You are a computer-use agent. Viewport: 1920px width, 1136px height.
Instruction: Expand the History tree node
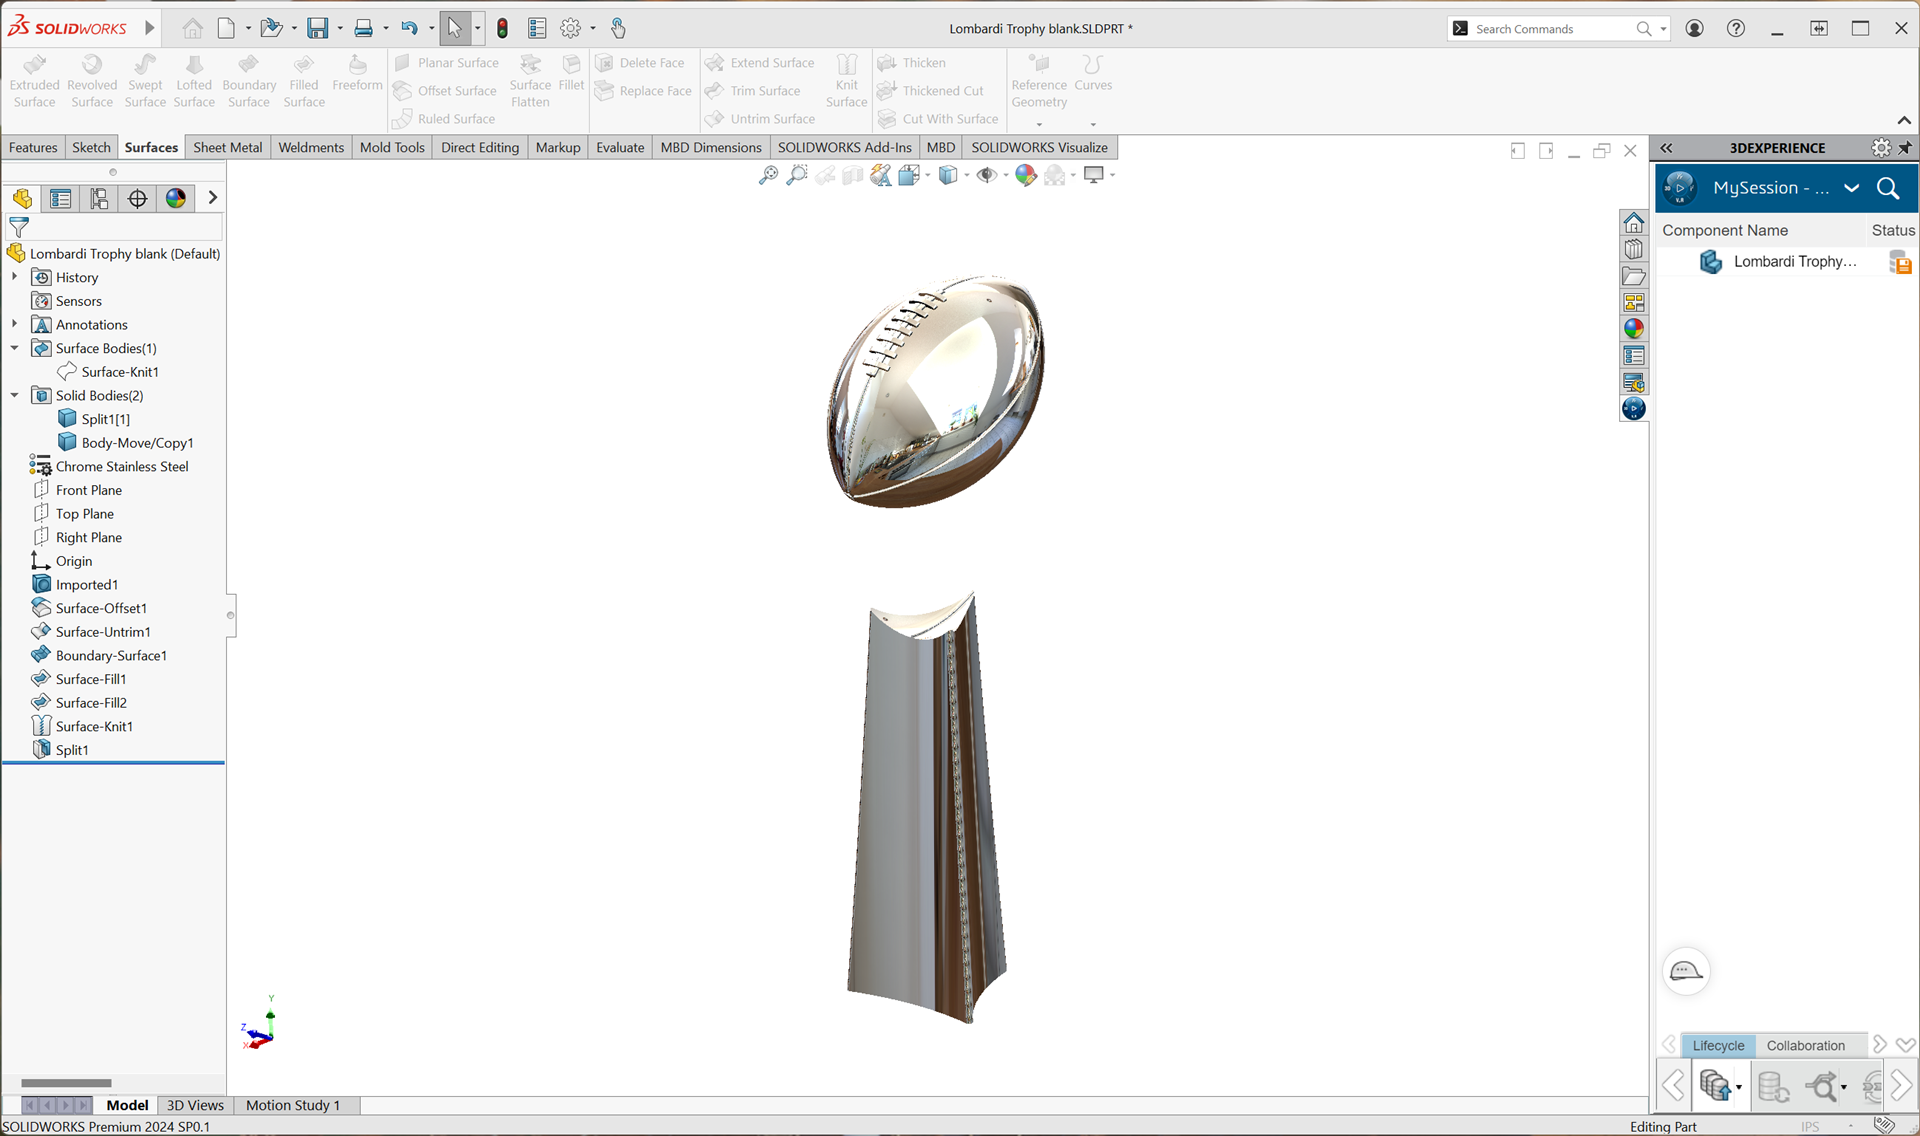coord(14,277)
